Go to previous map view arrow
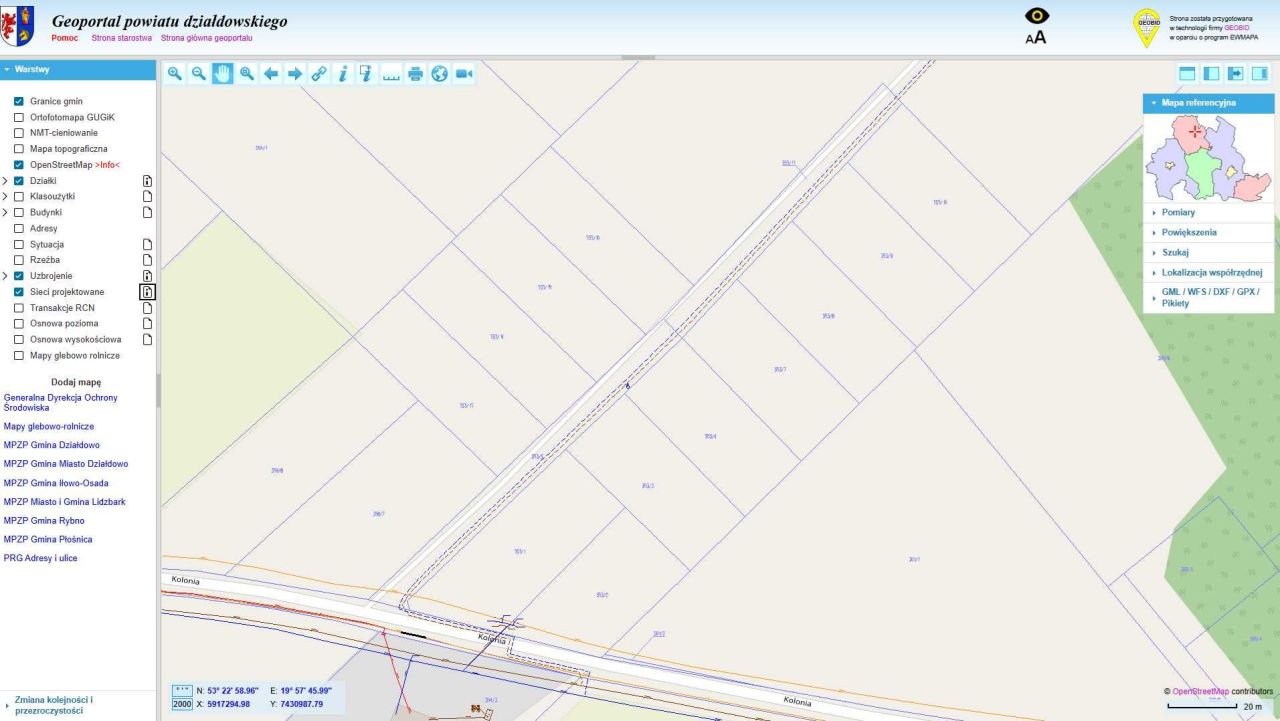The height and width of the screenshot is (721, 1280). click(271, 73)
